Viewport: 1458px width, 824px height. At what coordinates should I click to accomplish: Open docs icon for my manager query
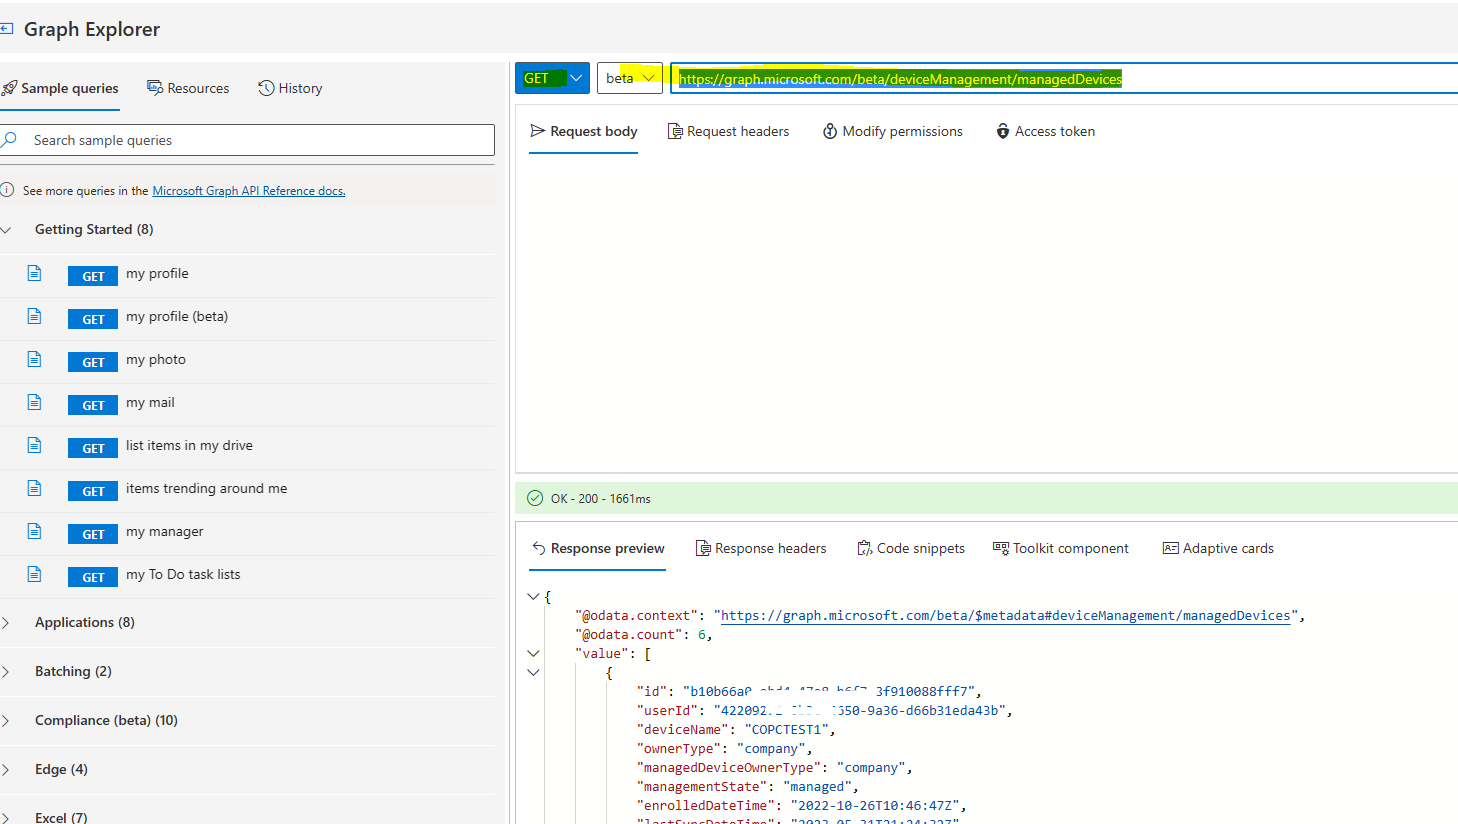(34, 531)
